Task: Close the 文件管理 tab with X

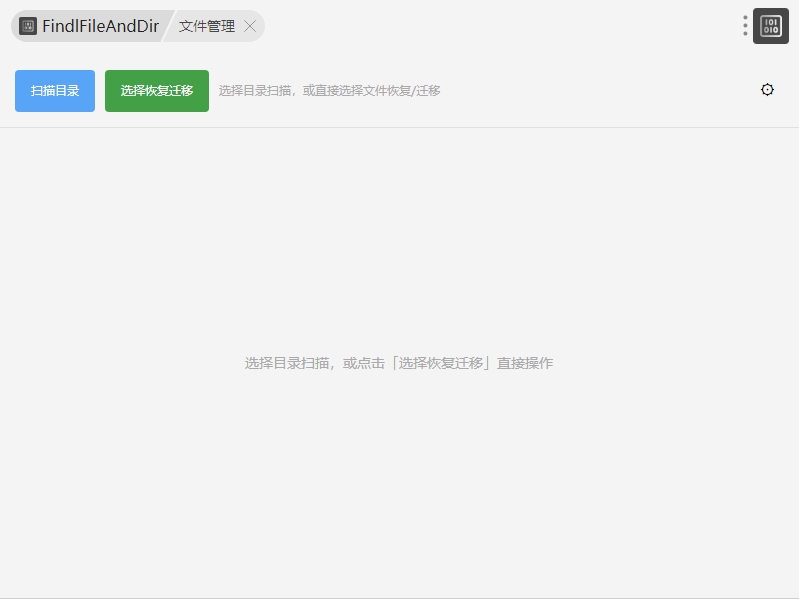Action: click(x=250, y=26)
